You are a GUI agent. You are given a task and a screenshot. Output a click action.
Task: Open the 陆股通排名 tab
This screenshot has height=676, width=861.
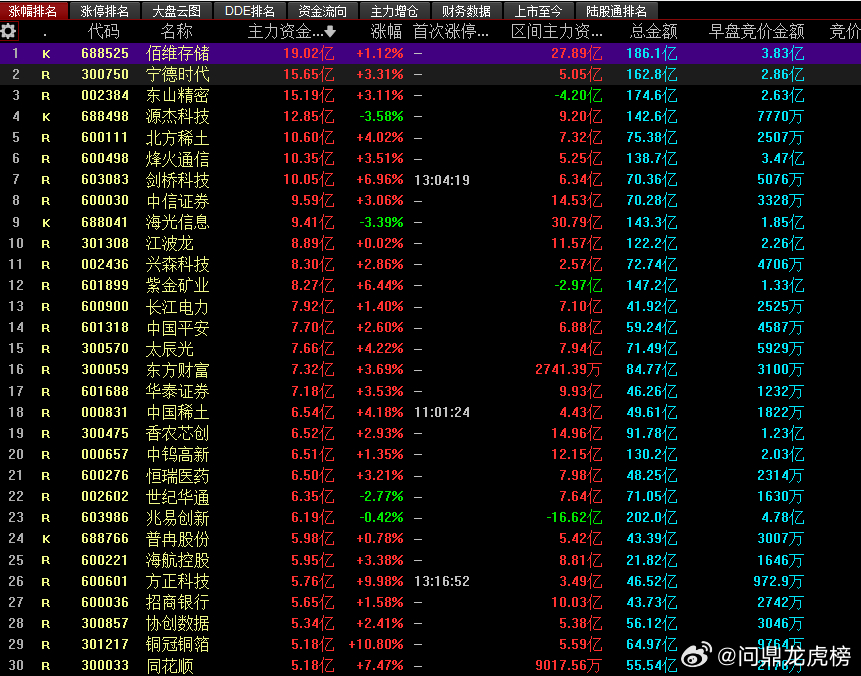(x=616, y=10)
